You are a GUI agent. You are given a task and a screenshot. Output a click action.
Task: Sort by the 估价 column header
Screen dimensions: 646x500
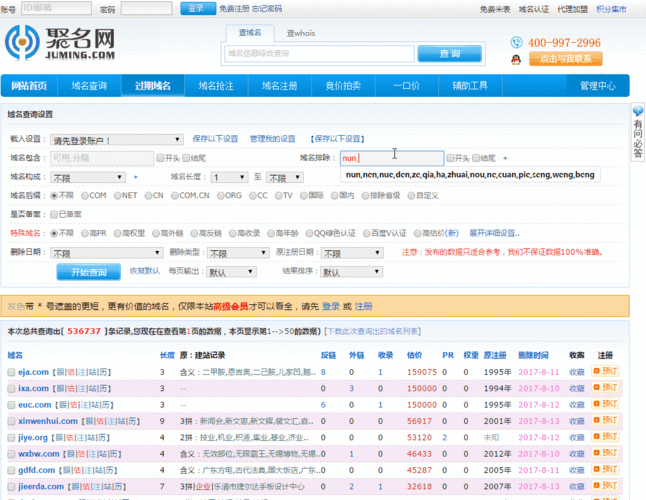[x=414, y=355]
